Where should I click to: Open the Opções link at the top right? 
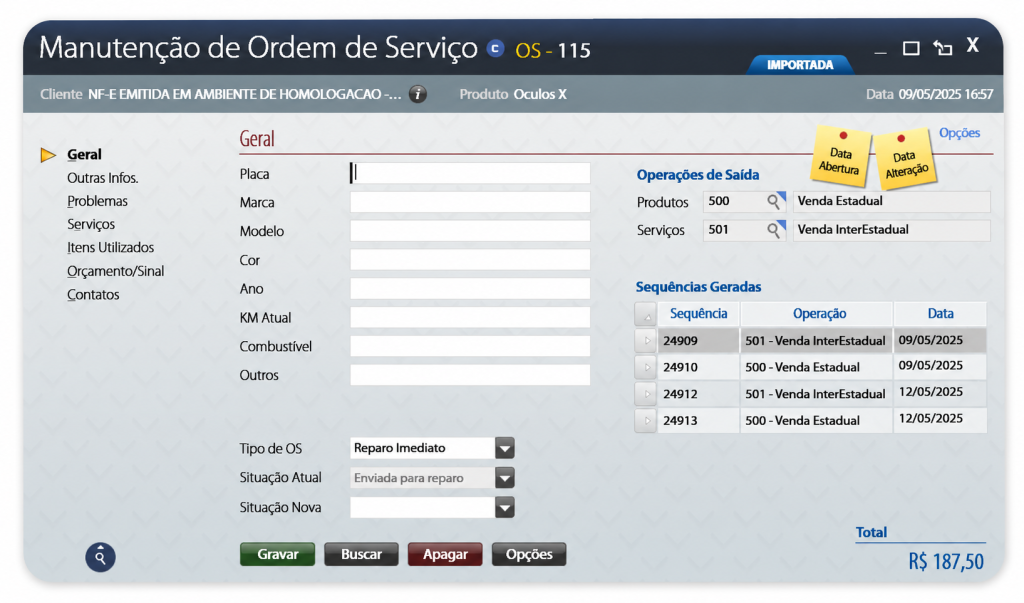pos(959,133)
